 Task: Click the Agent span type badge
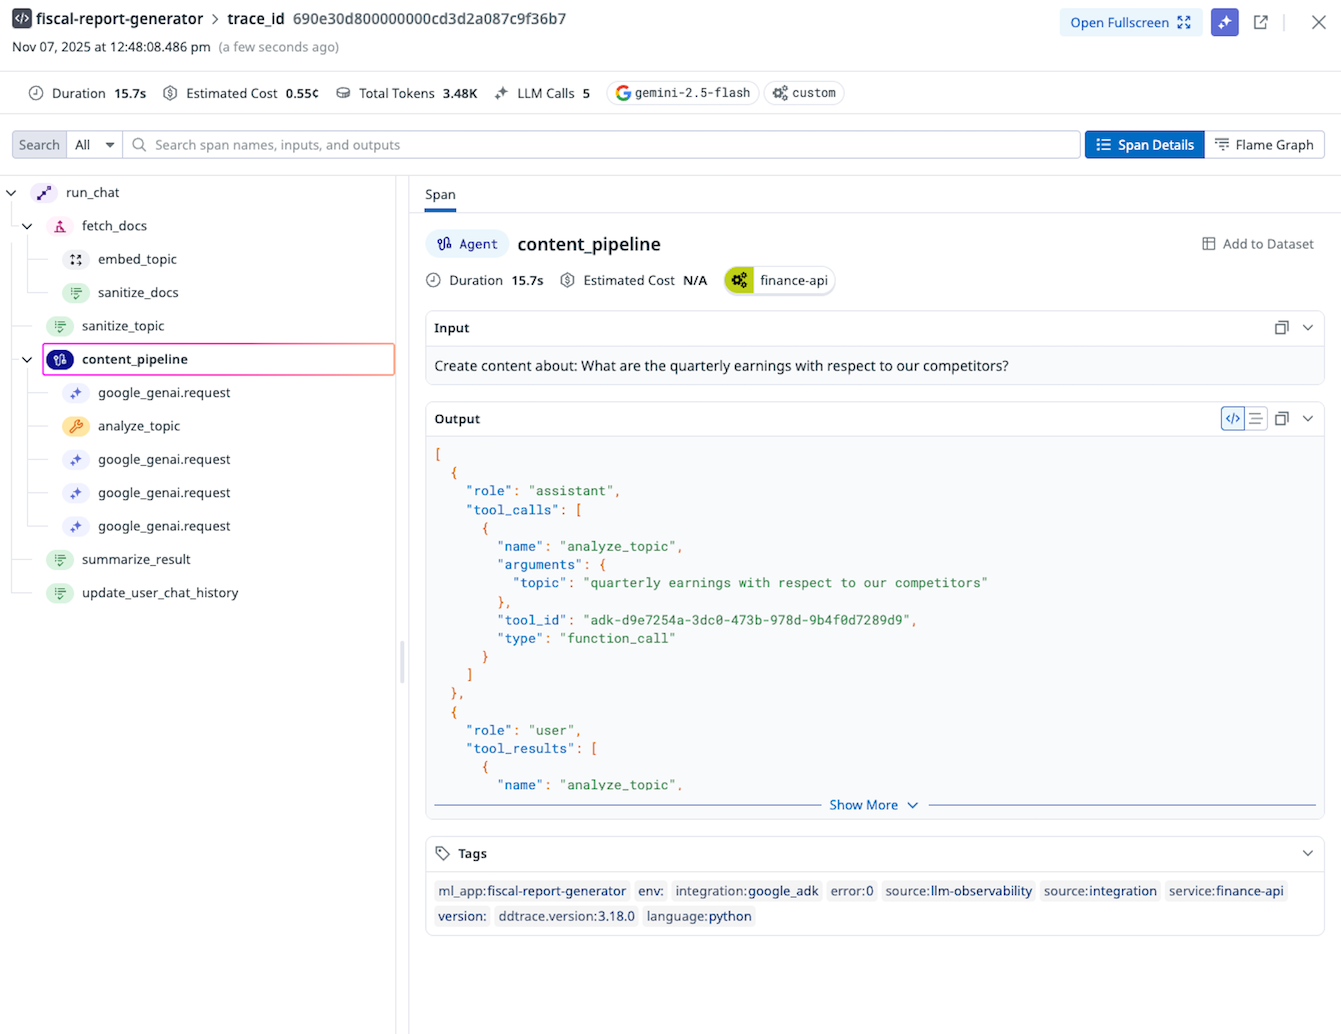[x=467, y=244]
